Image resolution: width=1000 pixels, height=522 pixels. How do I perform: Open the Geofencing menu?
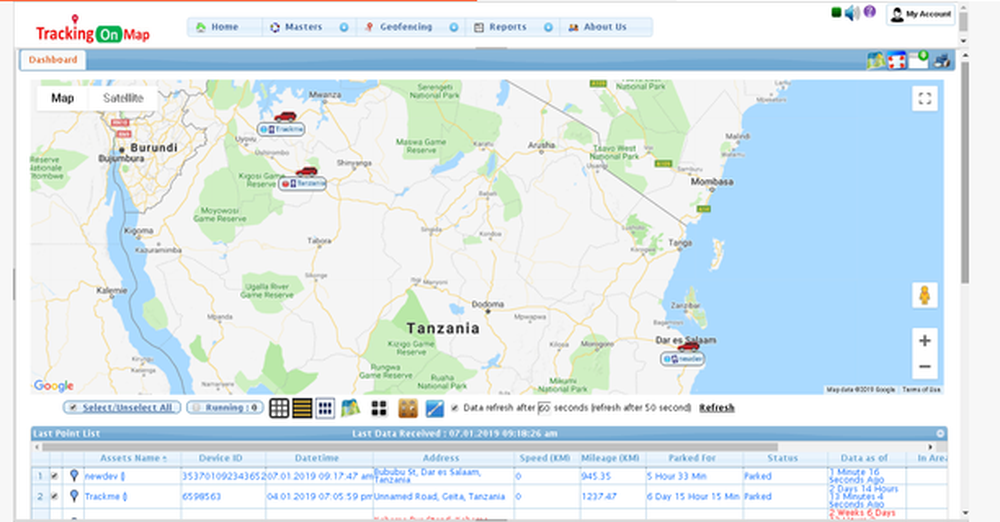coord(406,27)
